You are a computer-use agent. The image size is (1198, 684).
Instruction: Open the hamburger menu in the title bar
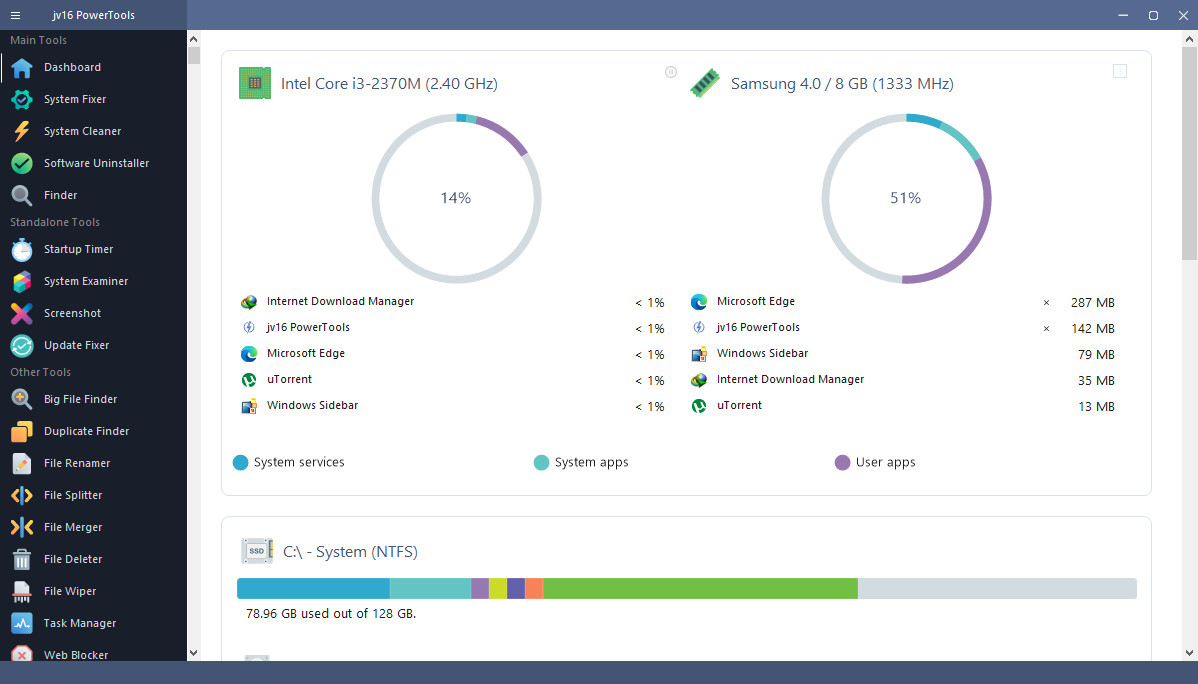coord(15,15)
